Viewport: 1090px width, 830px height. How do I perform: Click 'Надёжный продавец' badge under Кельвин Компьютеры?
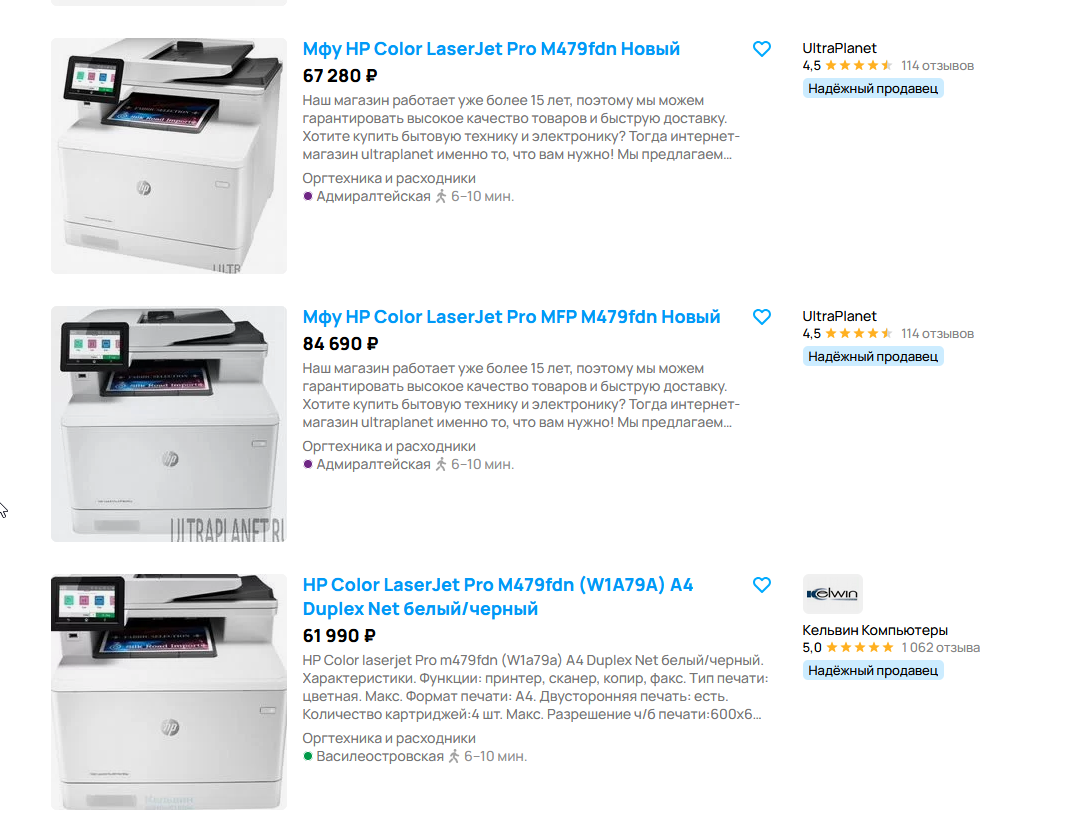click(873, 671)
